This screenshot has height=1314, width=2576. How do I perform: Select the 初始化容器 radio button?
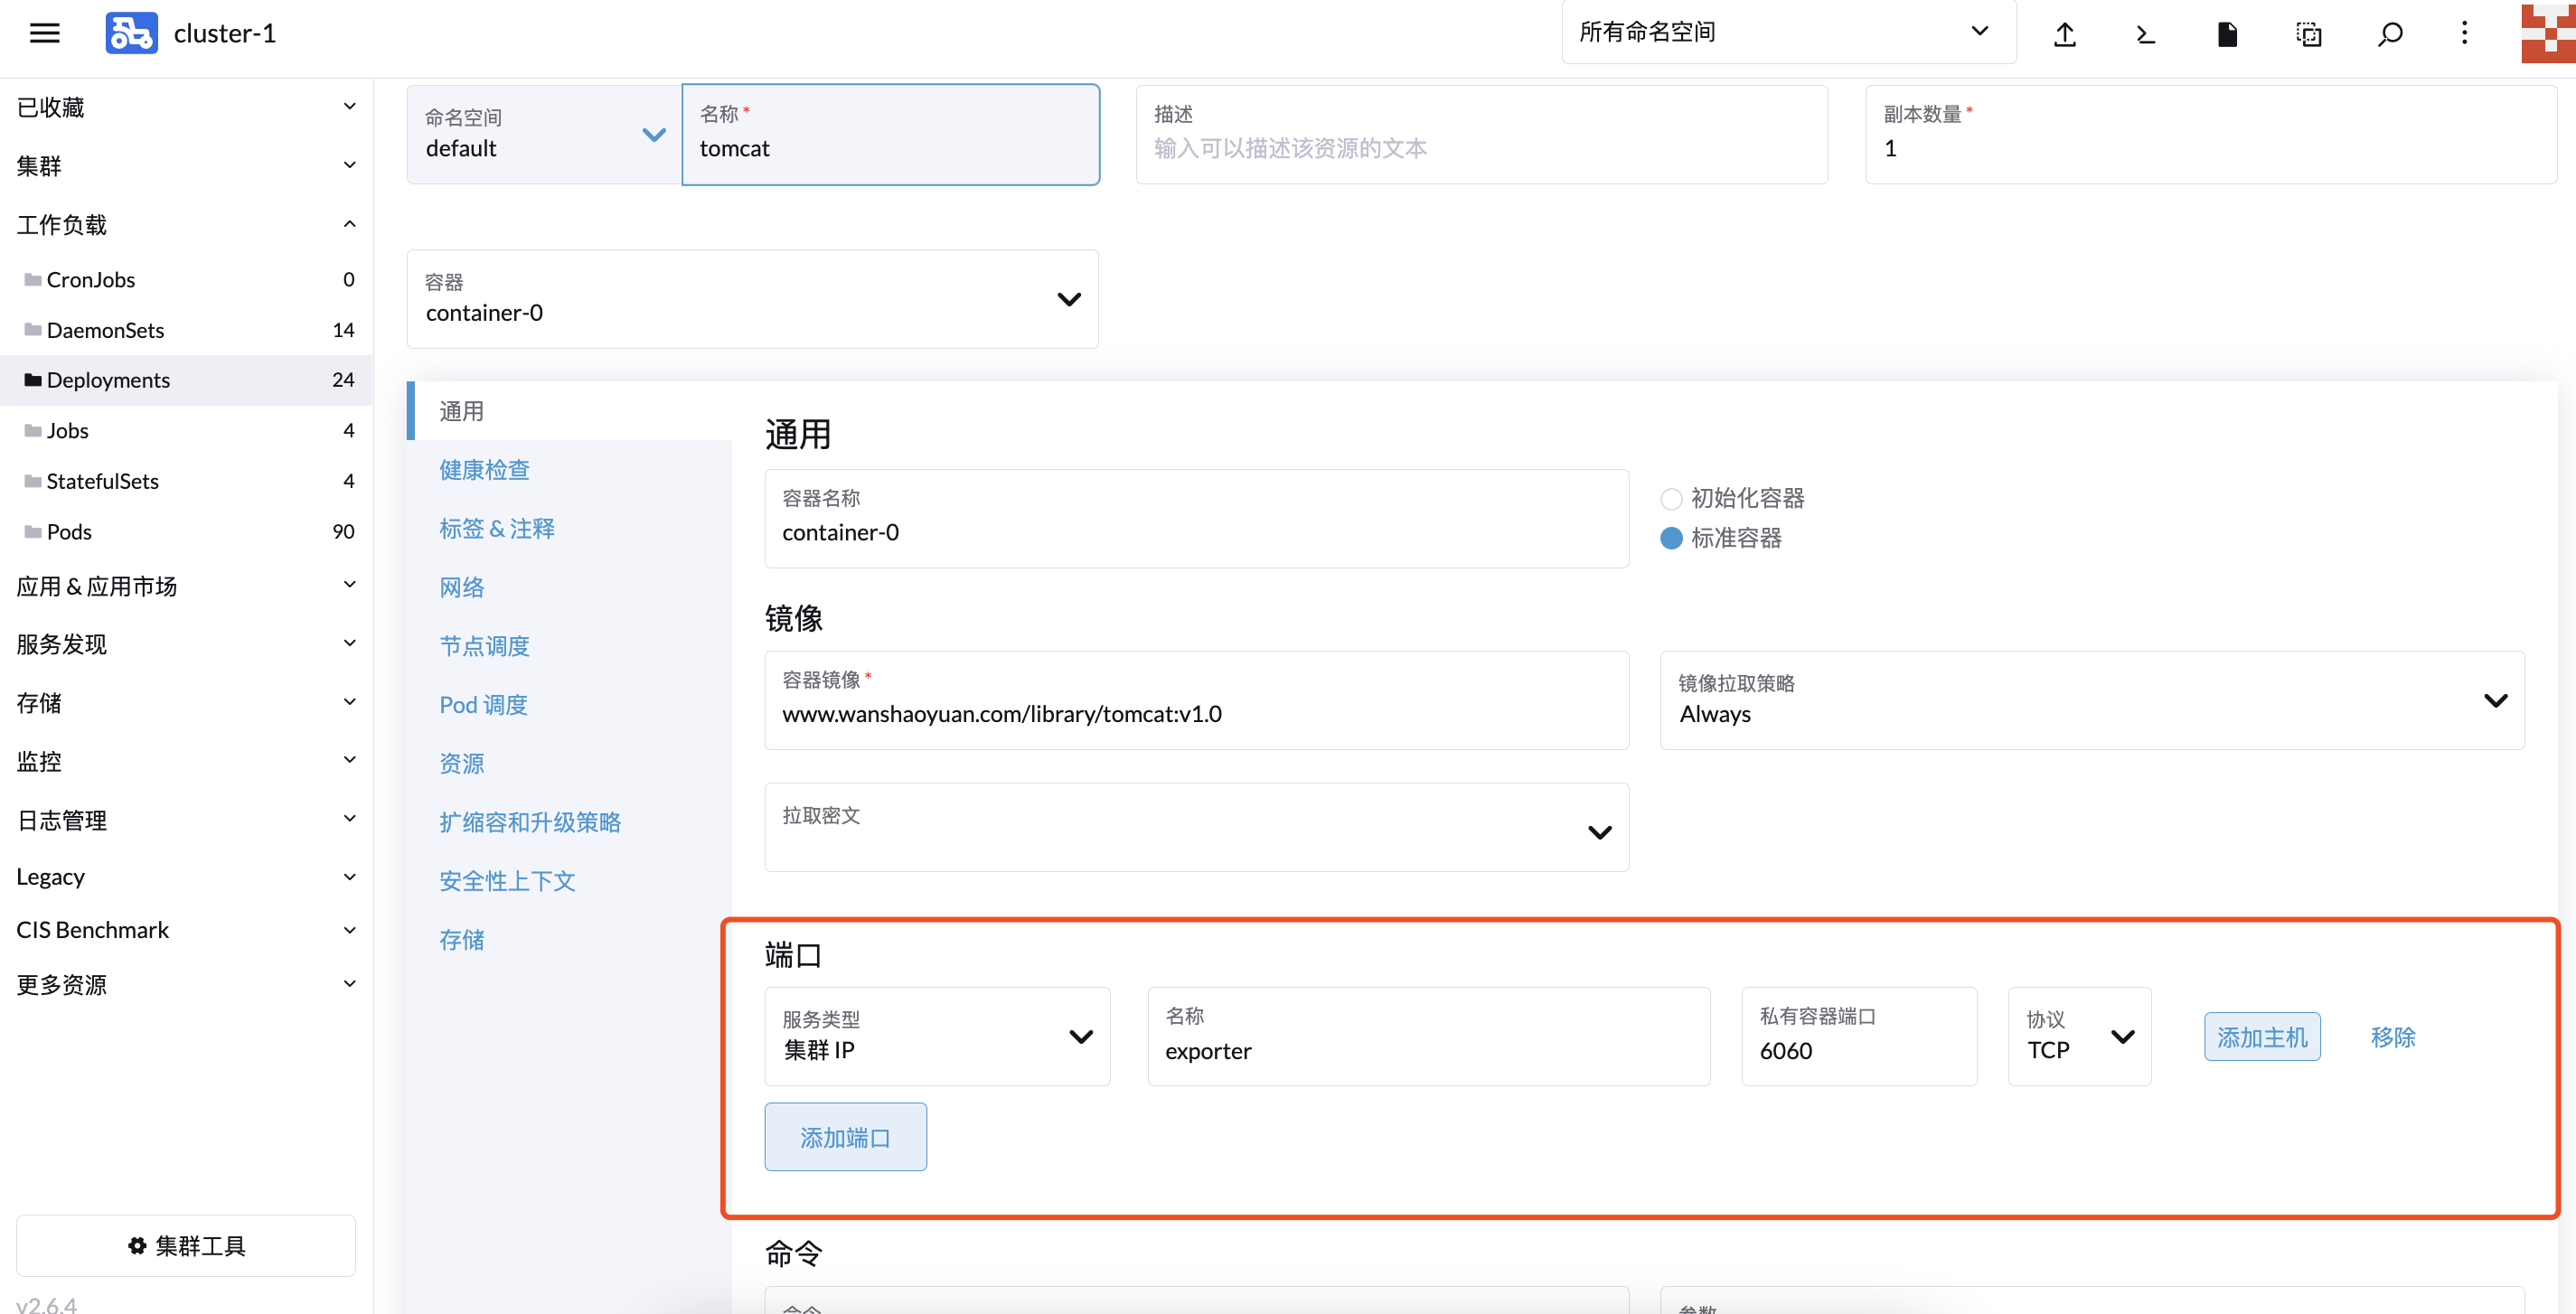pos(1671,498)
